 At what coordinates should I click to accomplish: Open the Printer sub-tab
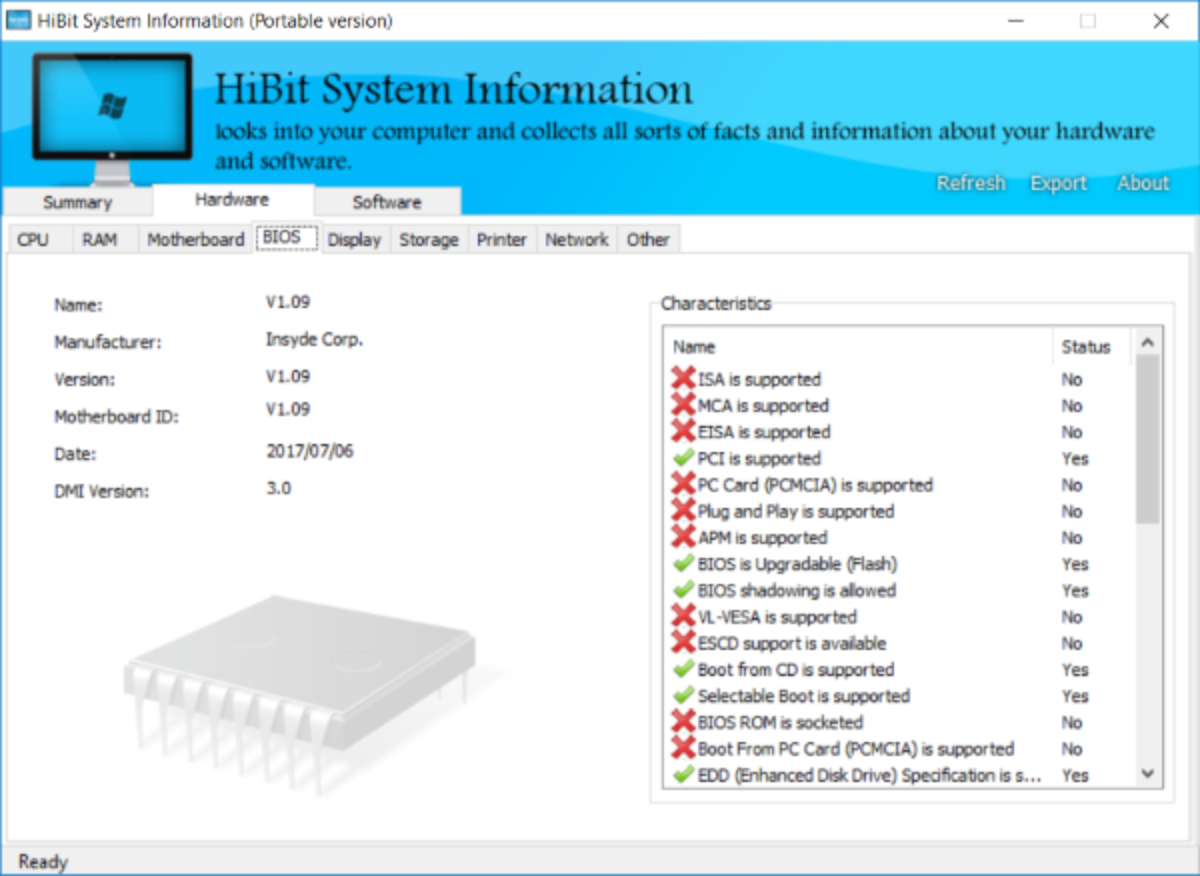click(x=502, y=240)
